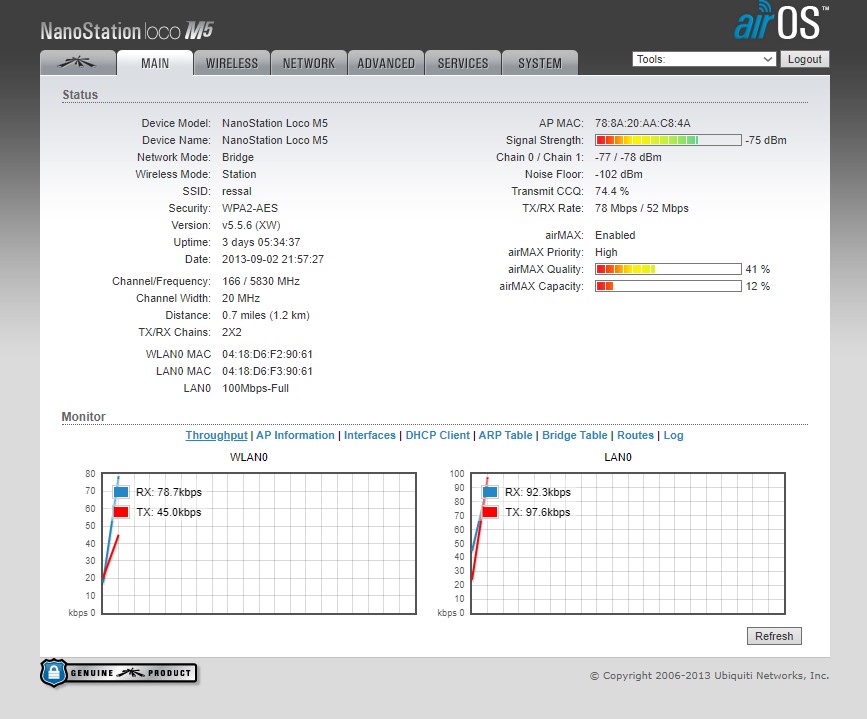
Task: Click the firmware version v5.5.6 (XW)
Action: [251, 225]
